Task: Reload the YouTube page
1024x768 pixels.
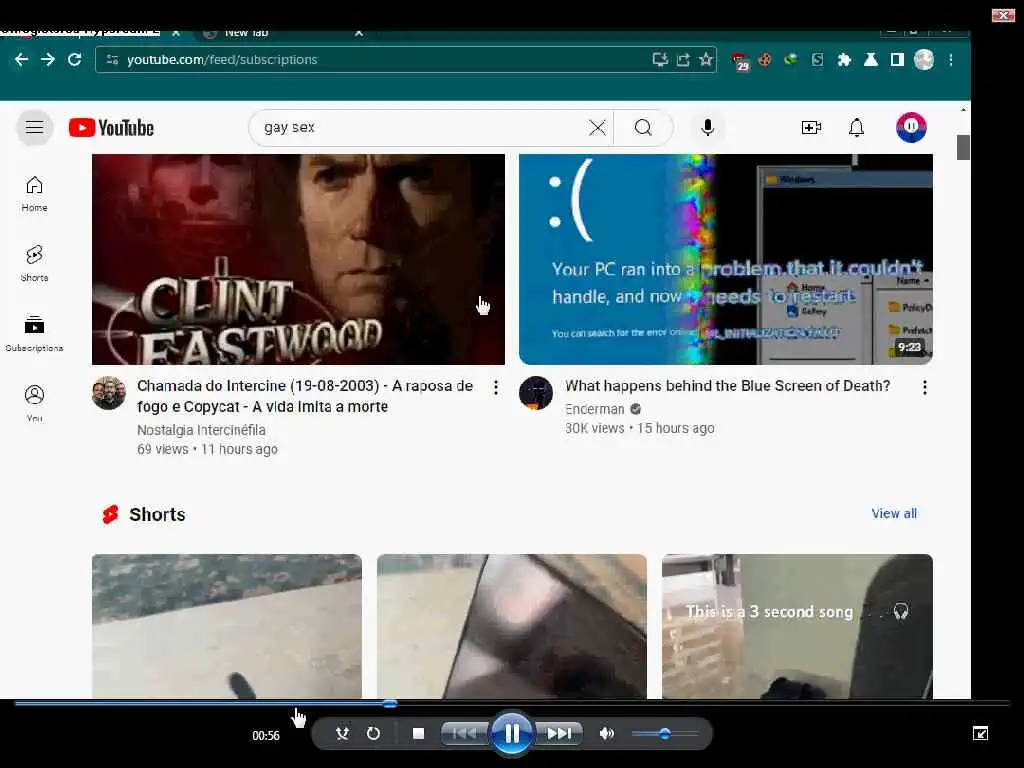Action: 74,59
